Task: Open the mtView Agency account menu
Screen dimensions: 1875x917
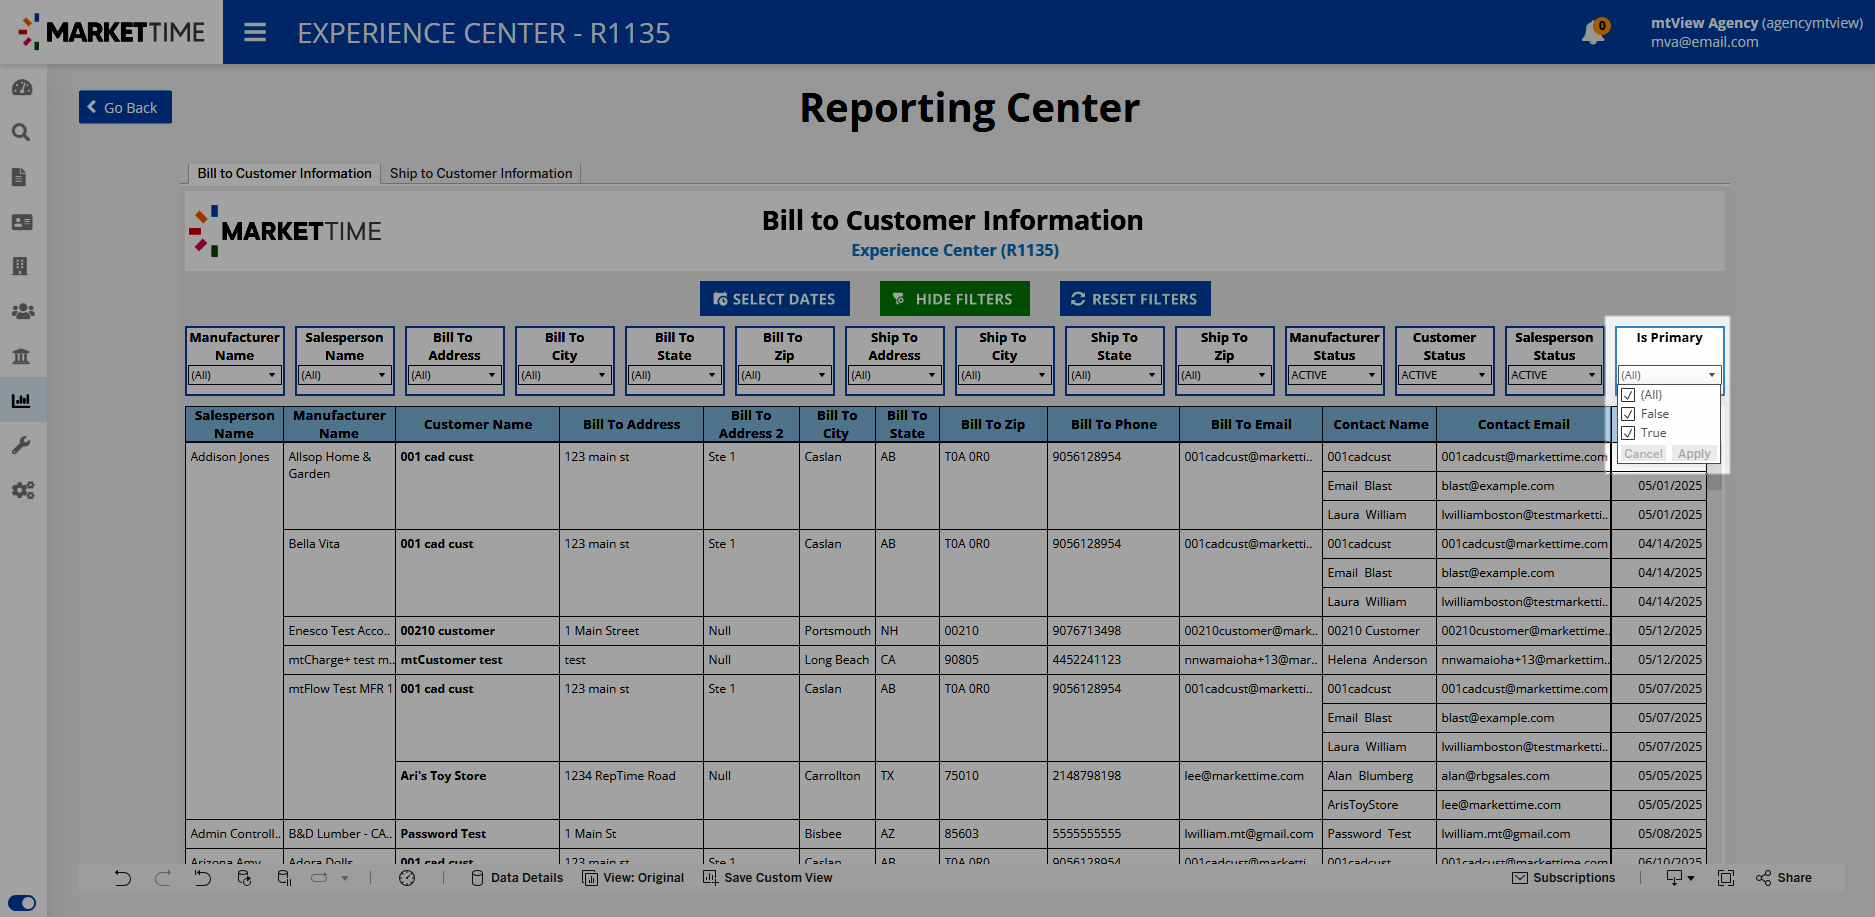Action: coord(1756,32)
